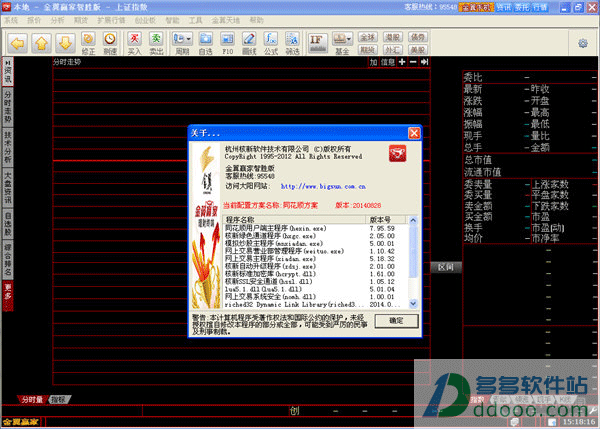Click the 行情 button in the title bar
600x429 pixels.
pos(540,7)
